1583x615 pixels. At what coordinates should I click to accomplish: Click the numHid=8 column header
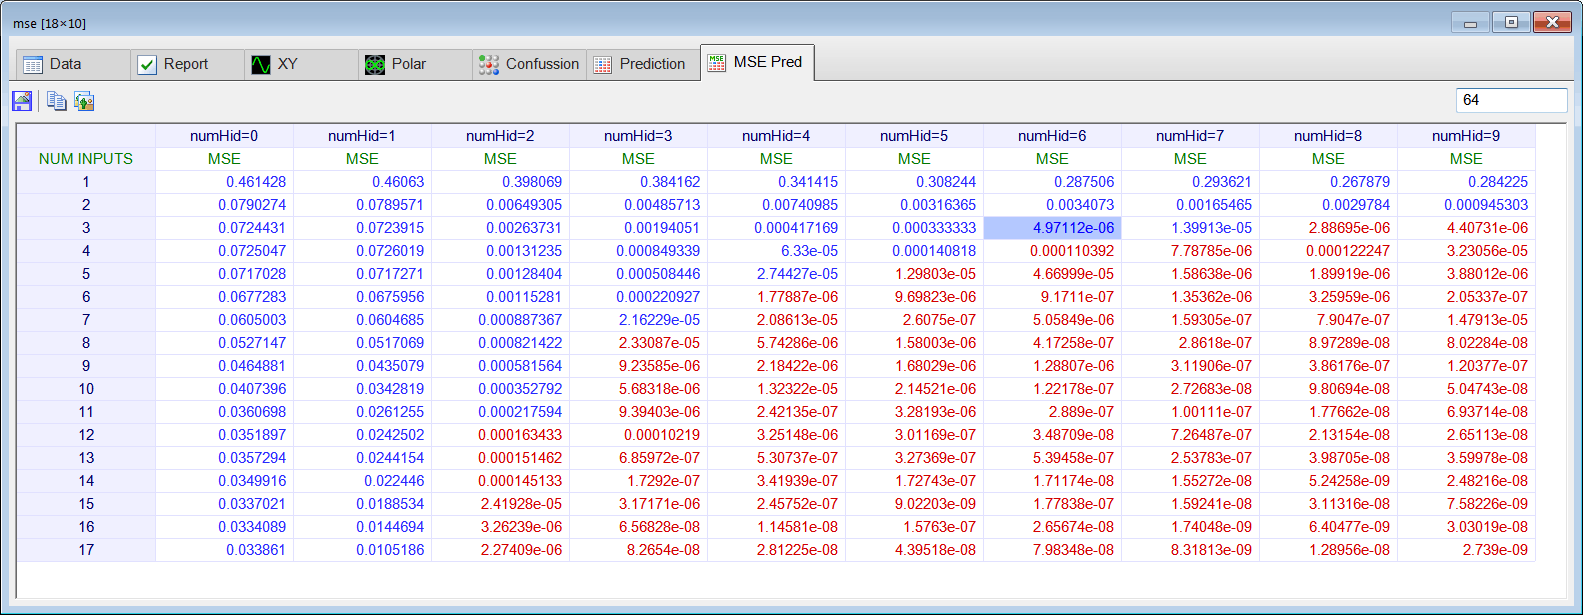click(x=1328, y=136)
